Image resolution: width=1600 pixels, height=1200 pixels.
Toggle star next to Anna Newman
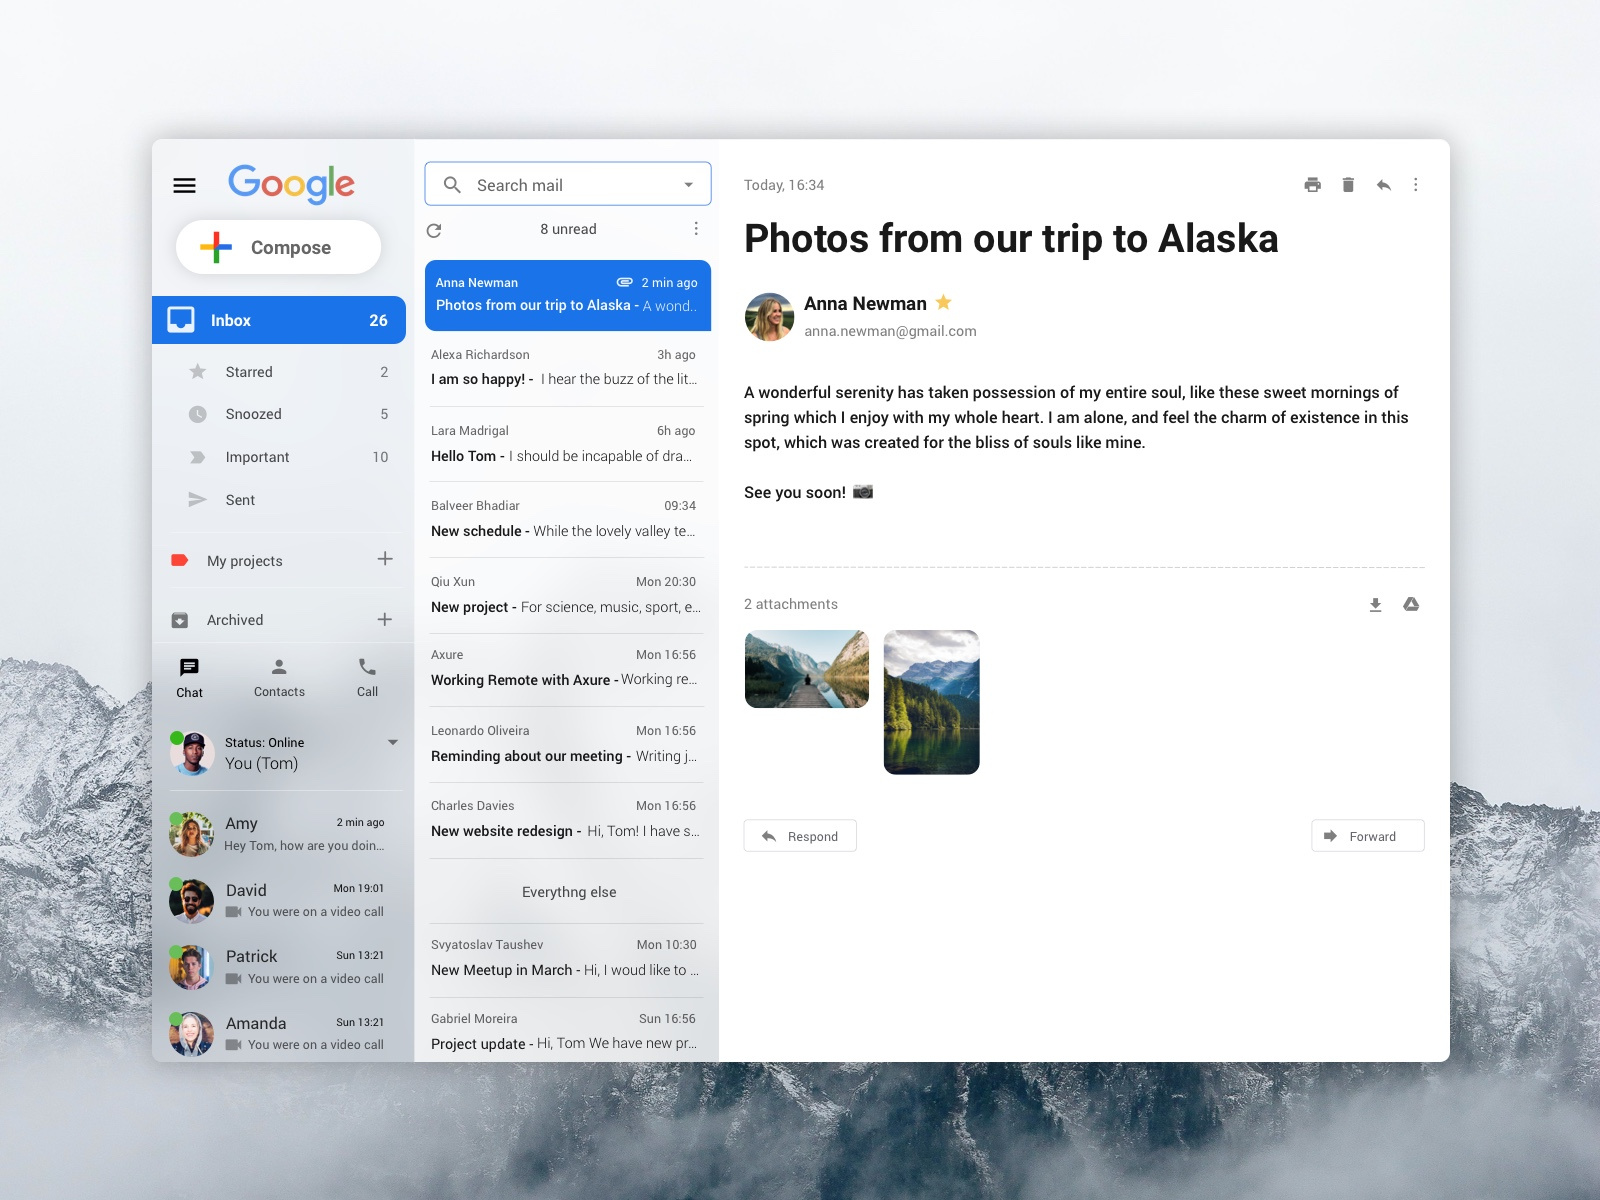pyautogui.click(x=943, y=302)
